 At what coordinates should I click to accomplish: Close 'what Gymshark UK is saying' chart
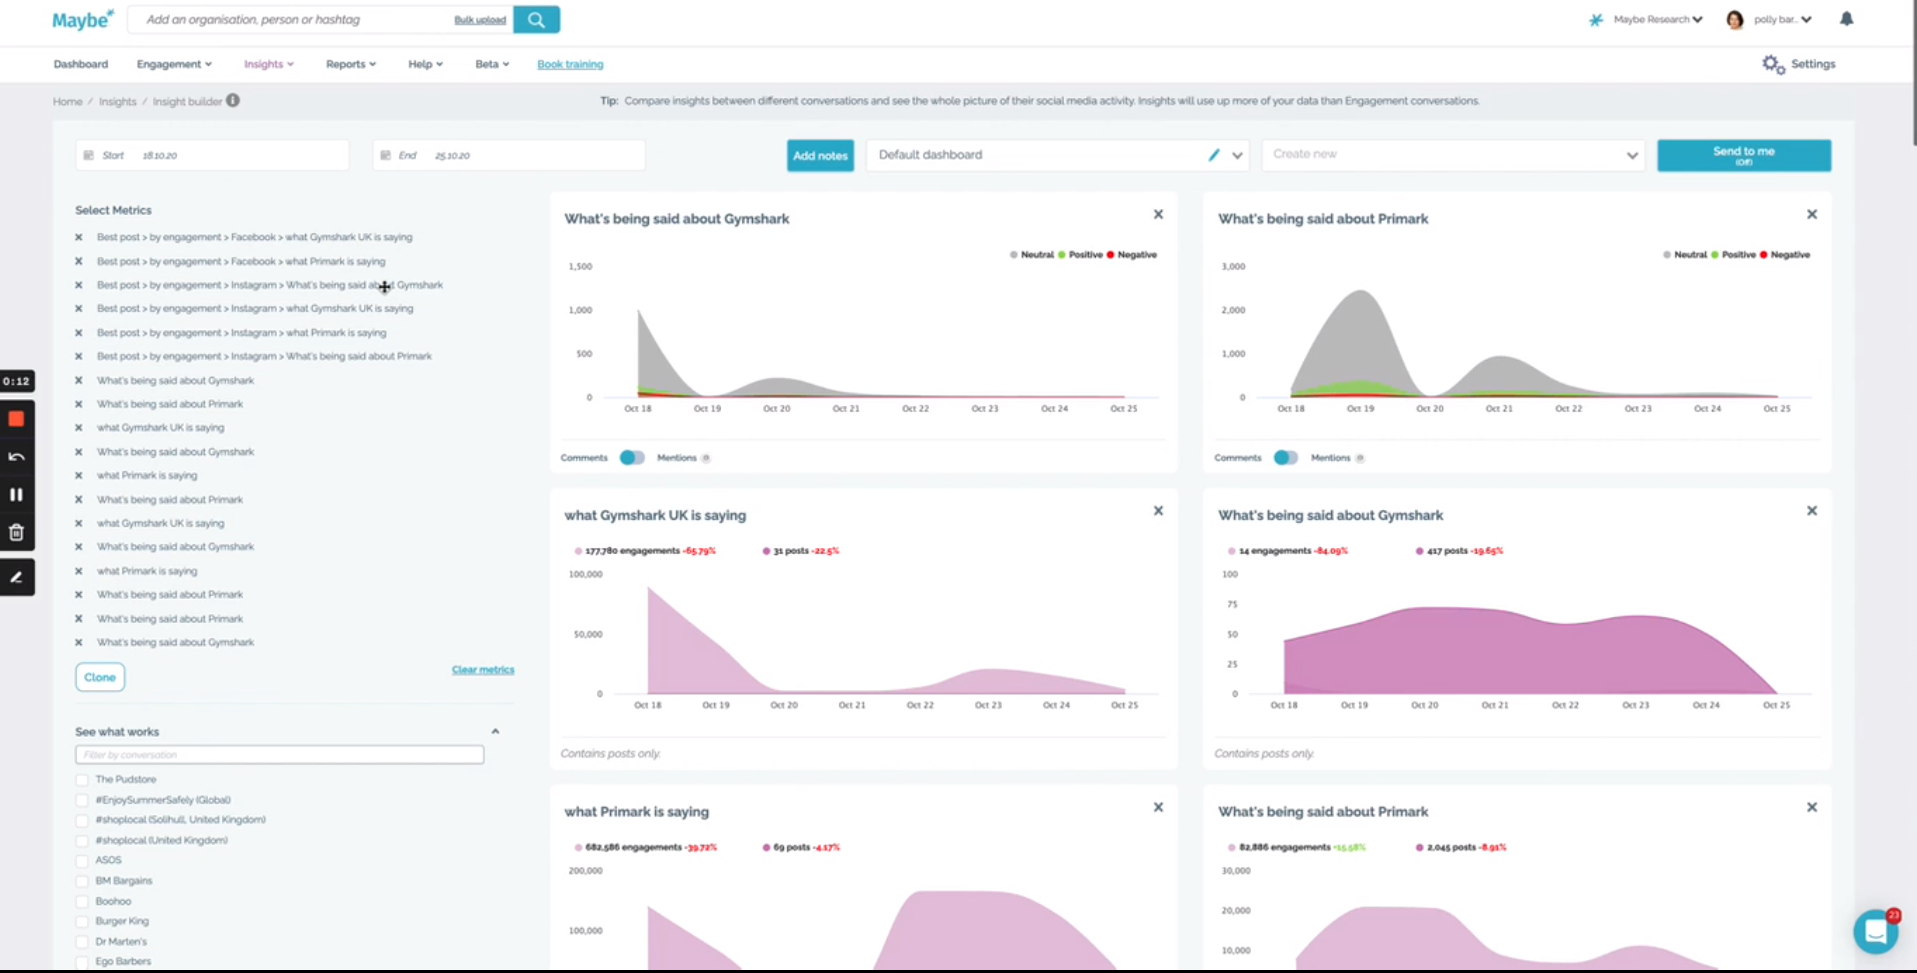coord(1158,510)
